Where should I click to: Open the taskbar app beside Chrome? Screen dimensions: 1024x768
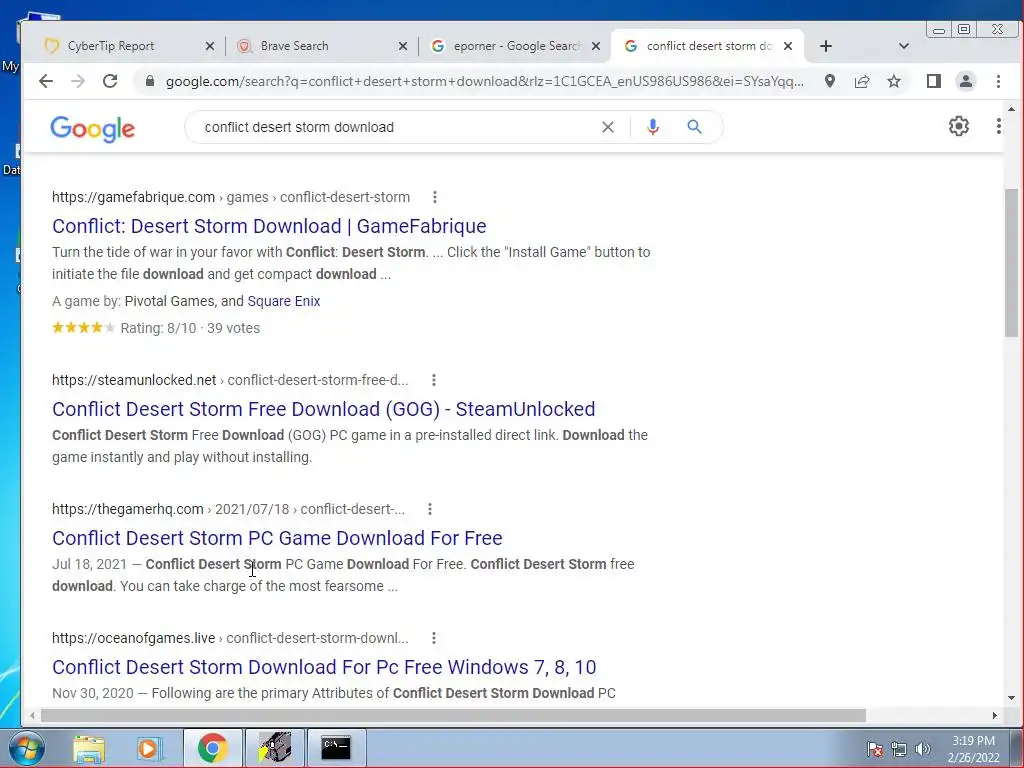[x=274, y=748]
